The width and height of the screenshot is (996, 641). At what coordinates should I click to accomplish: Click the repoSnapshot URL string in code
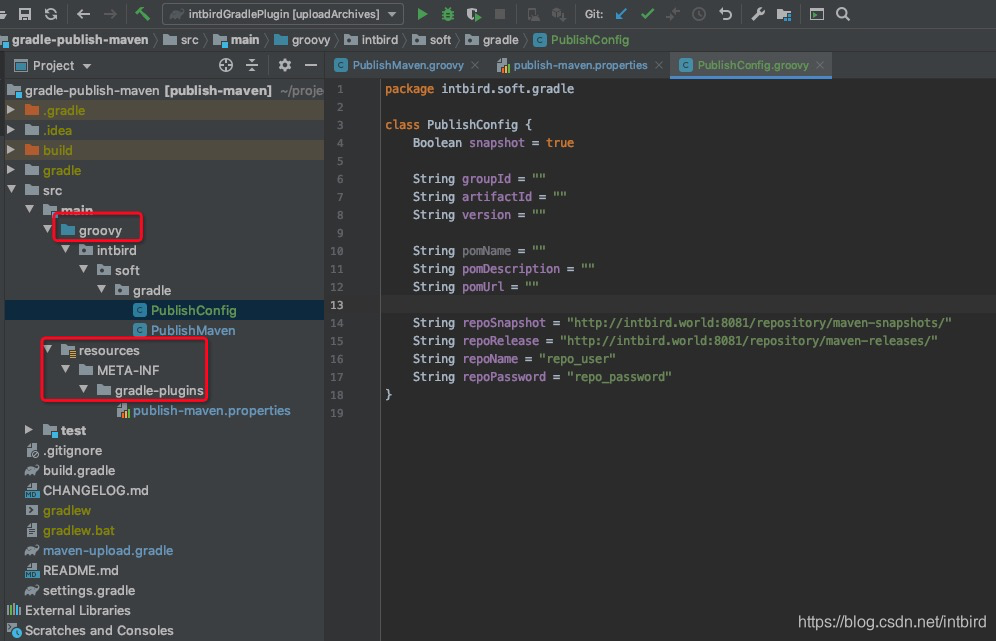pos(759,323)
